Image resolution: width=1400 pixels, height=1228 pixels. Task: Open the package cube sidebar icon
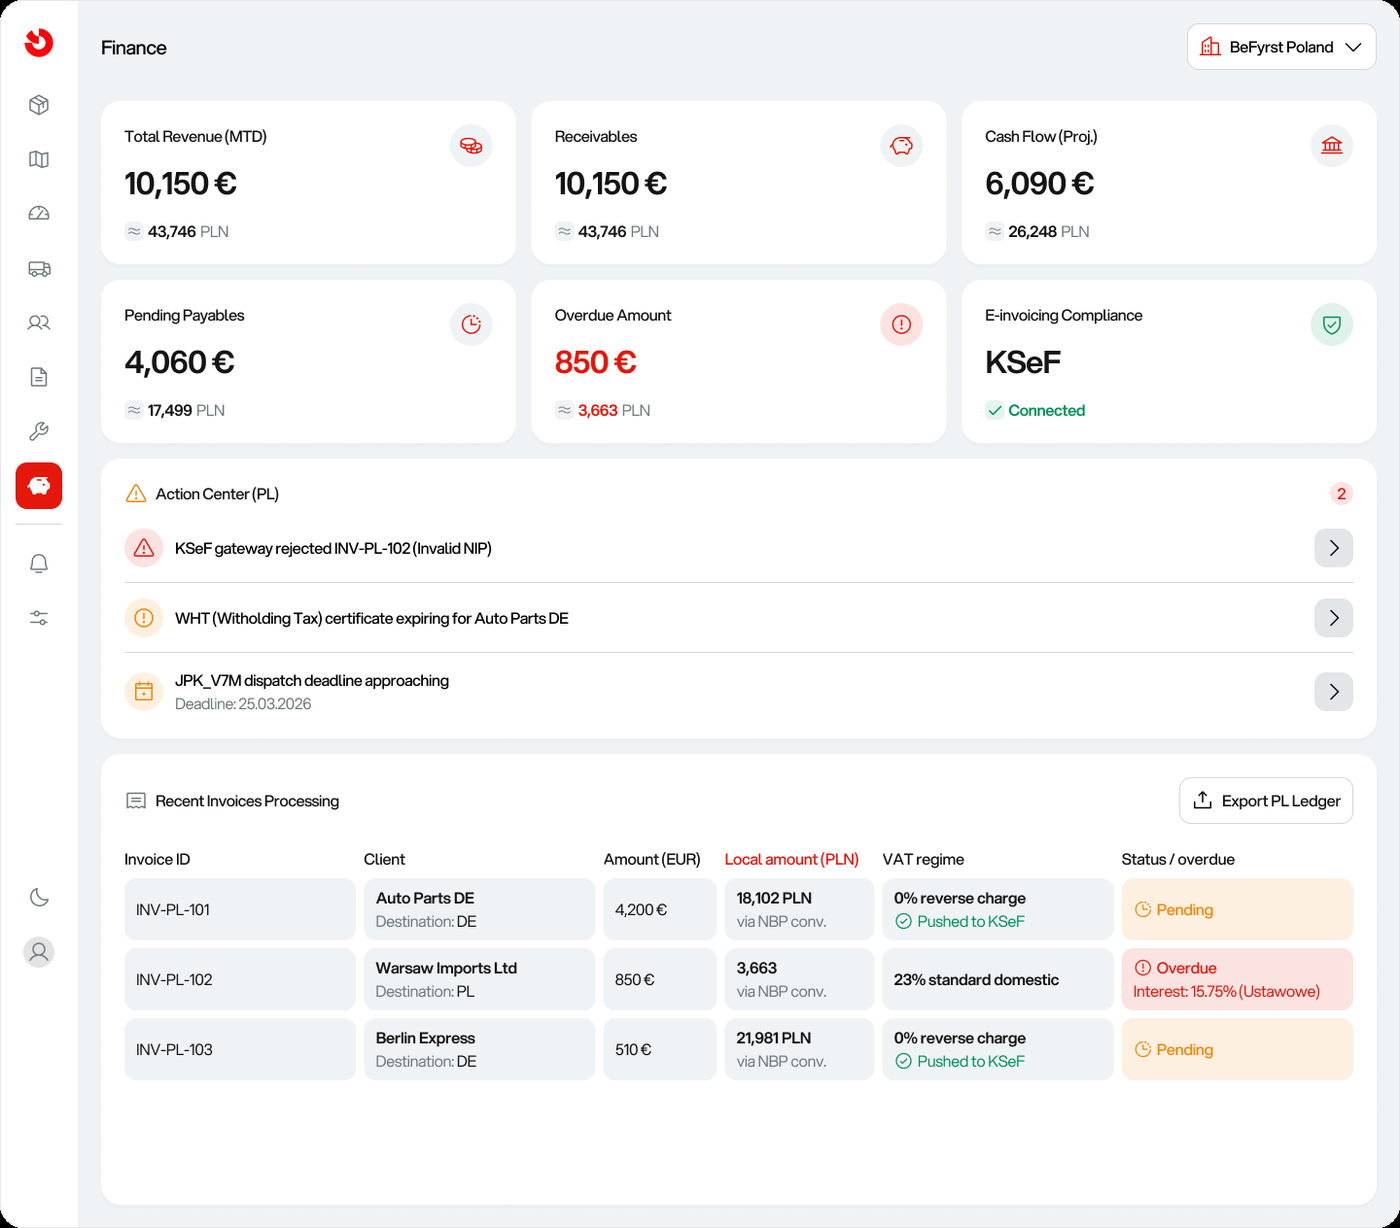tap(39, 105)
